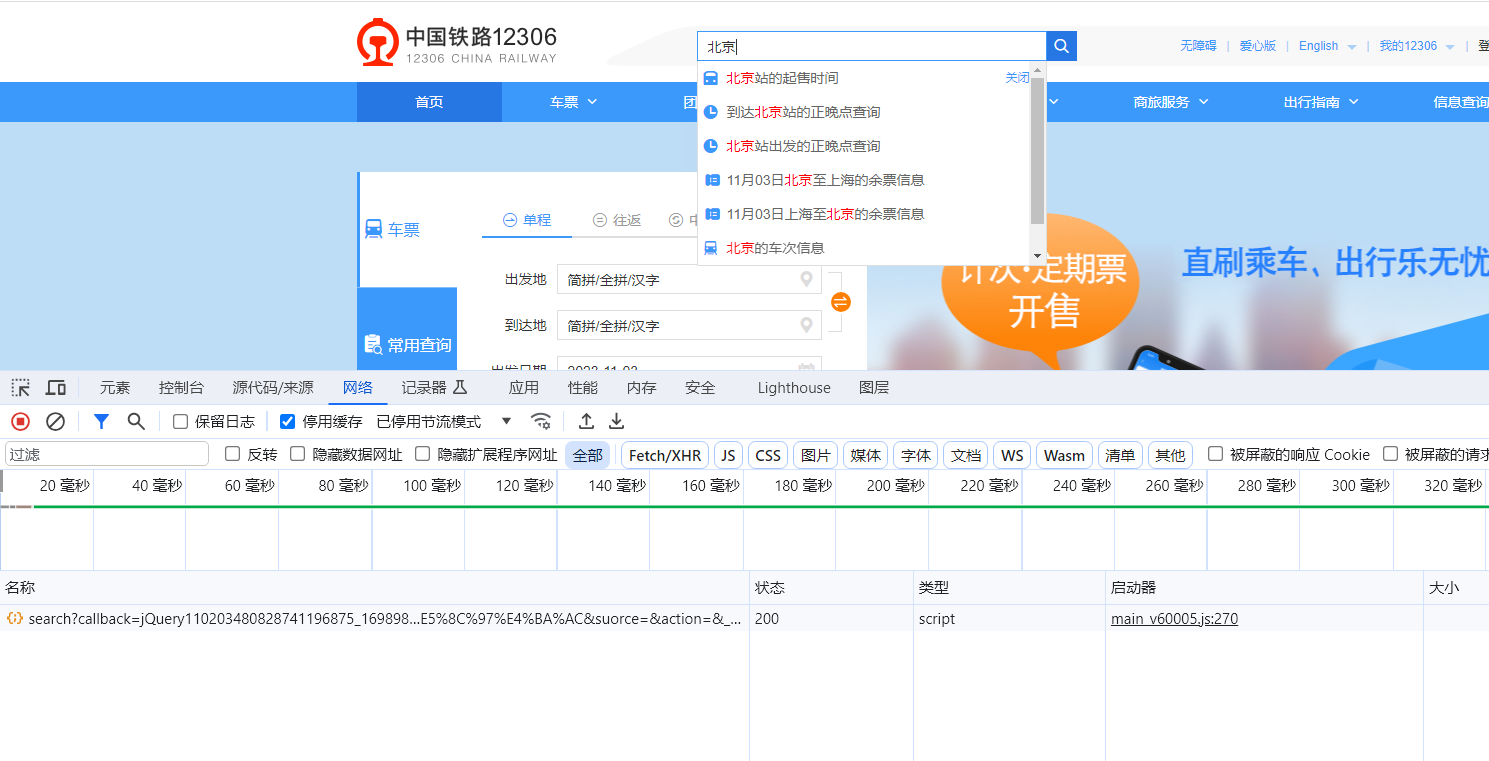Click the network filter funnel icon
The width and height of the screenshot is (1489, 761).
101,422
